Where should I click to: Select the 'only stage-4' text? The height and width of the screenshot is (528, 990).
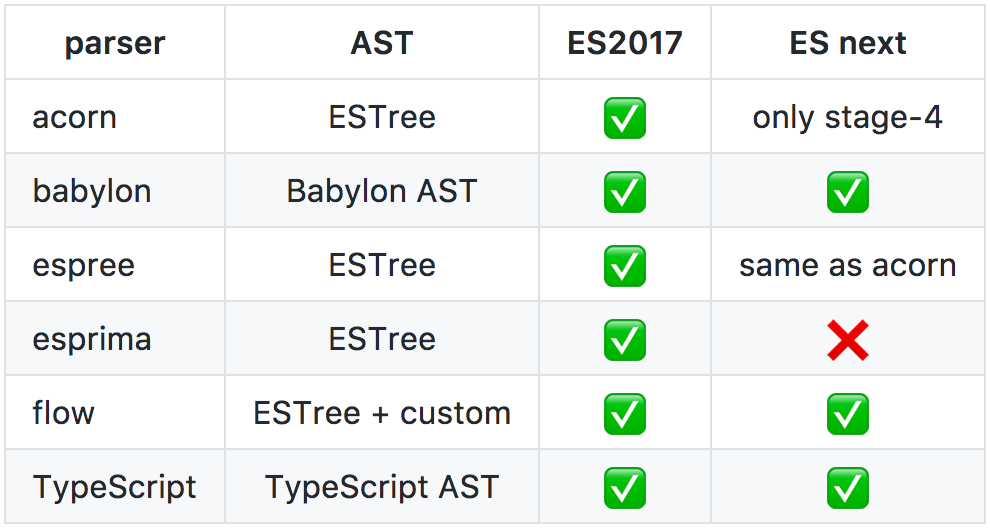point(847,118)
